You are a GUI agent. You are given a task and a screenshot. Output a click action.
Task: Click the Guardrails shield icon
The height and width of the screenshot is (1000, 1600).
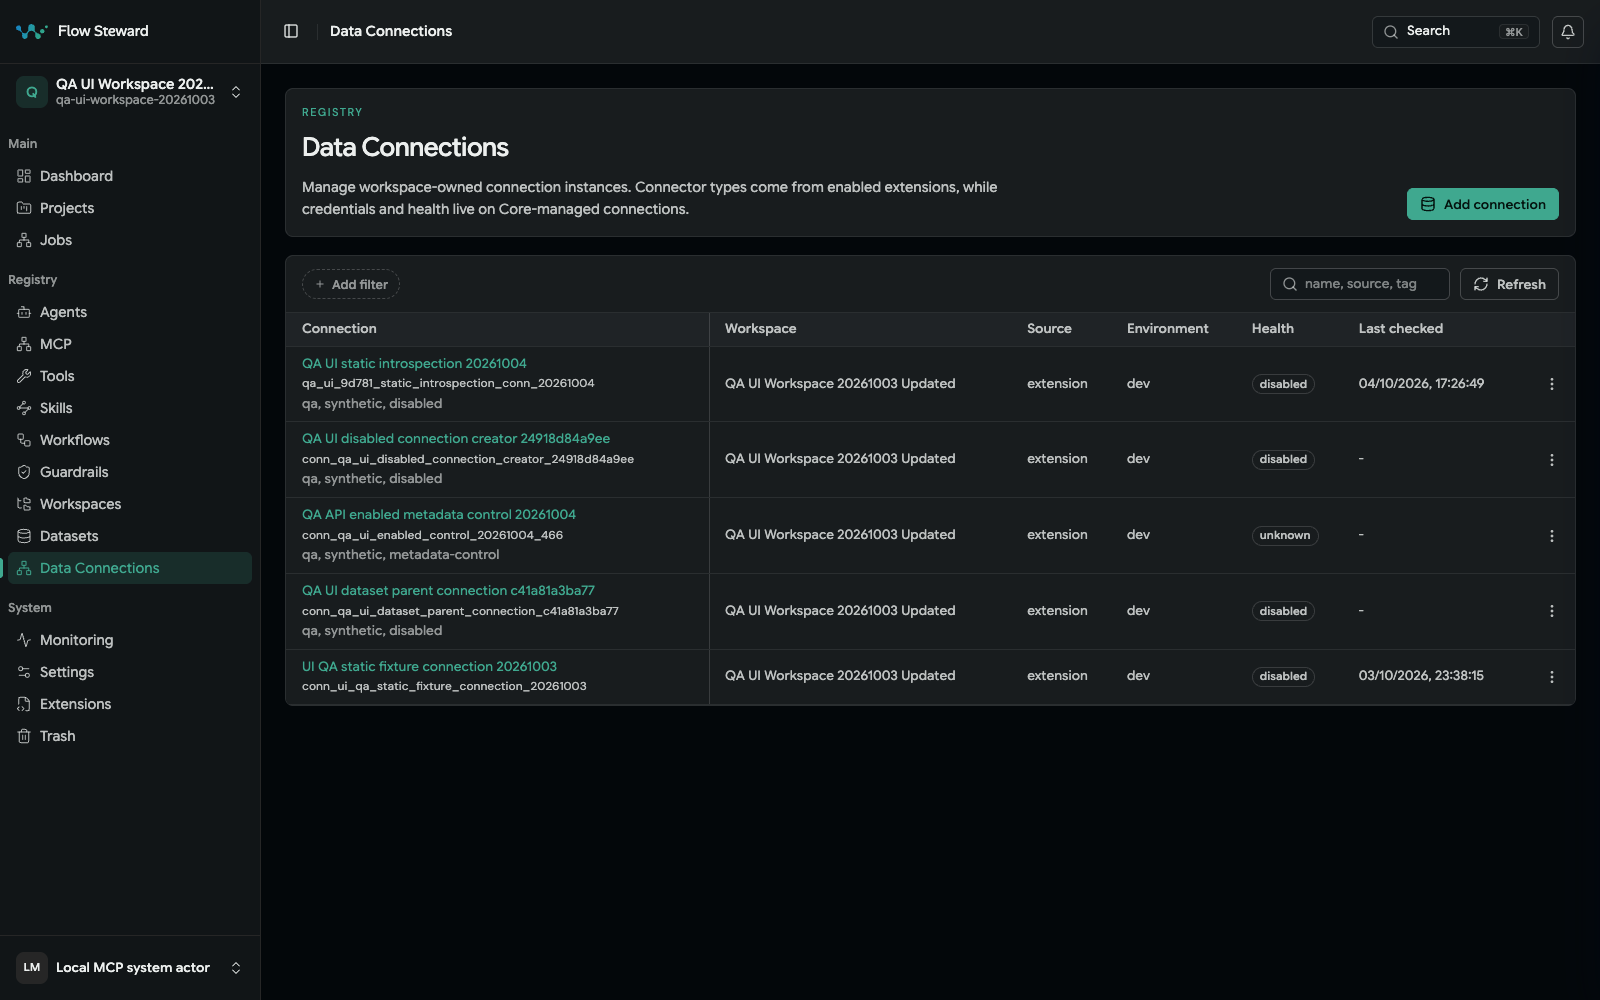[x=24, y=472]
